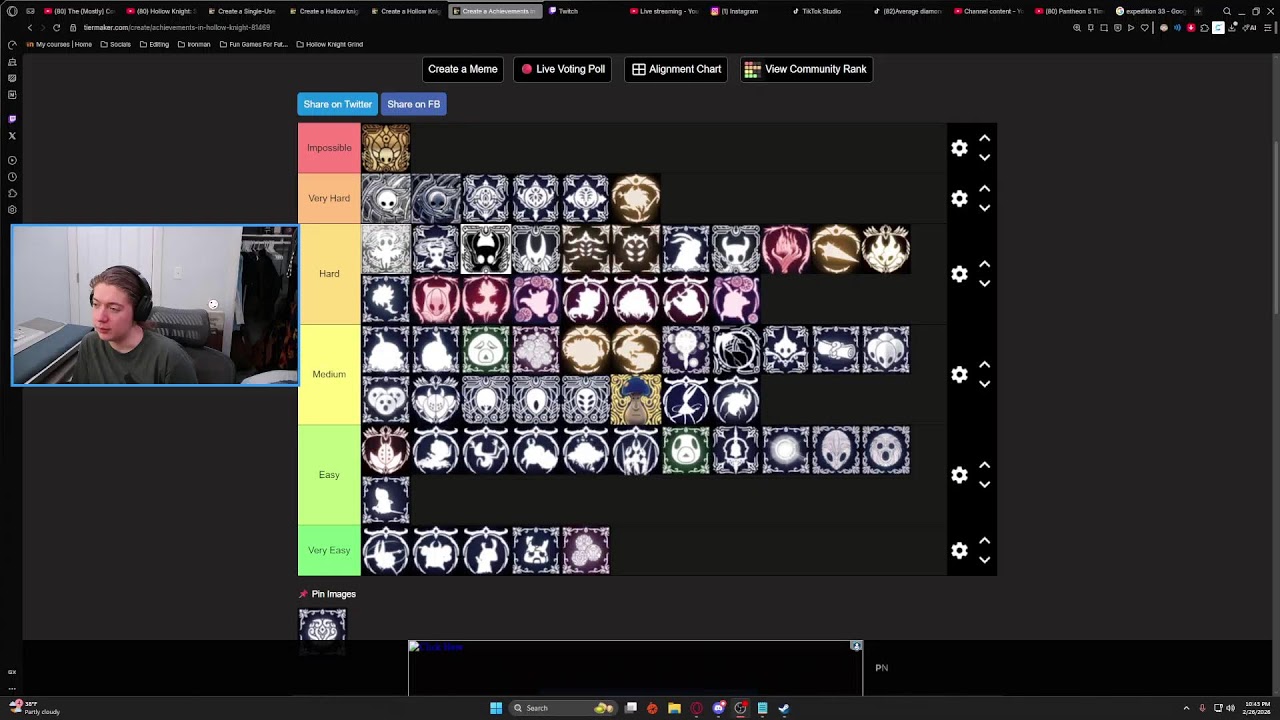The height and width of the screenshot is (720, 1280).
Task: Switch to the Channel content tab
Action: coord(988,11)
